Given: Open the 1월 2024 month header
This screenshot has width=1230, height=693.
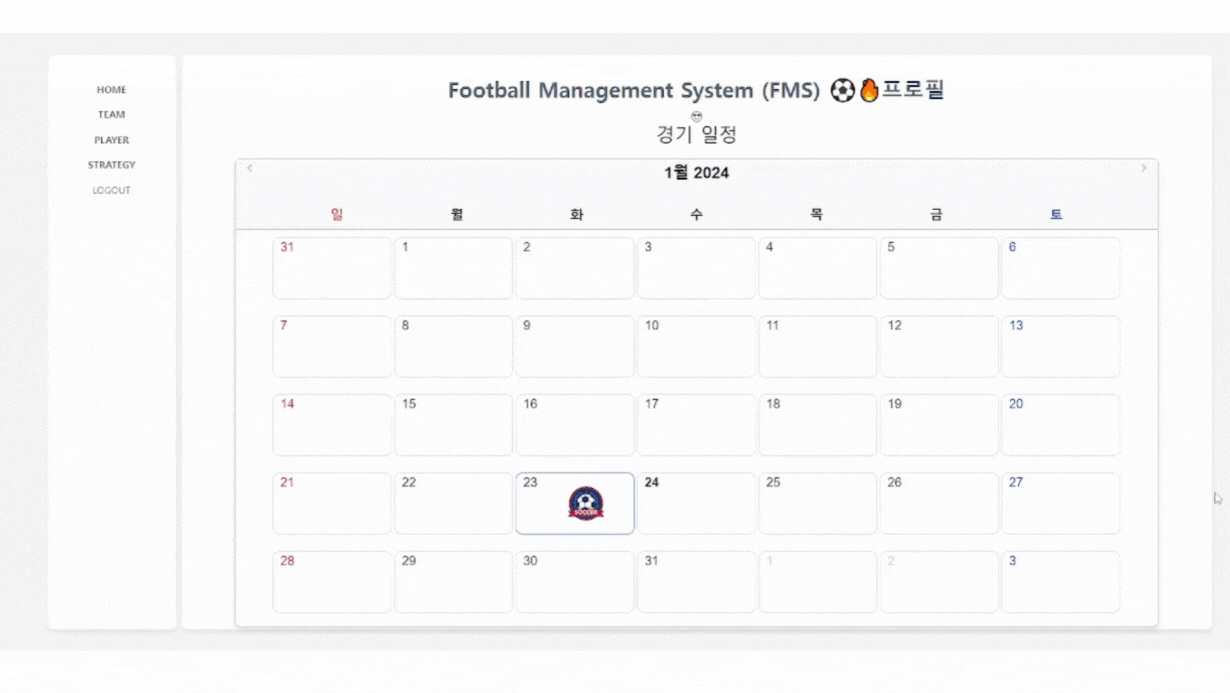Looking at the screenshot, I should 696,172.
